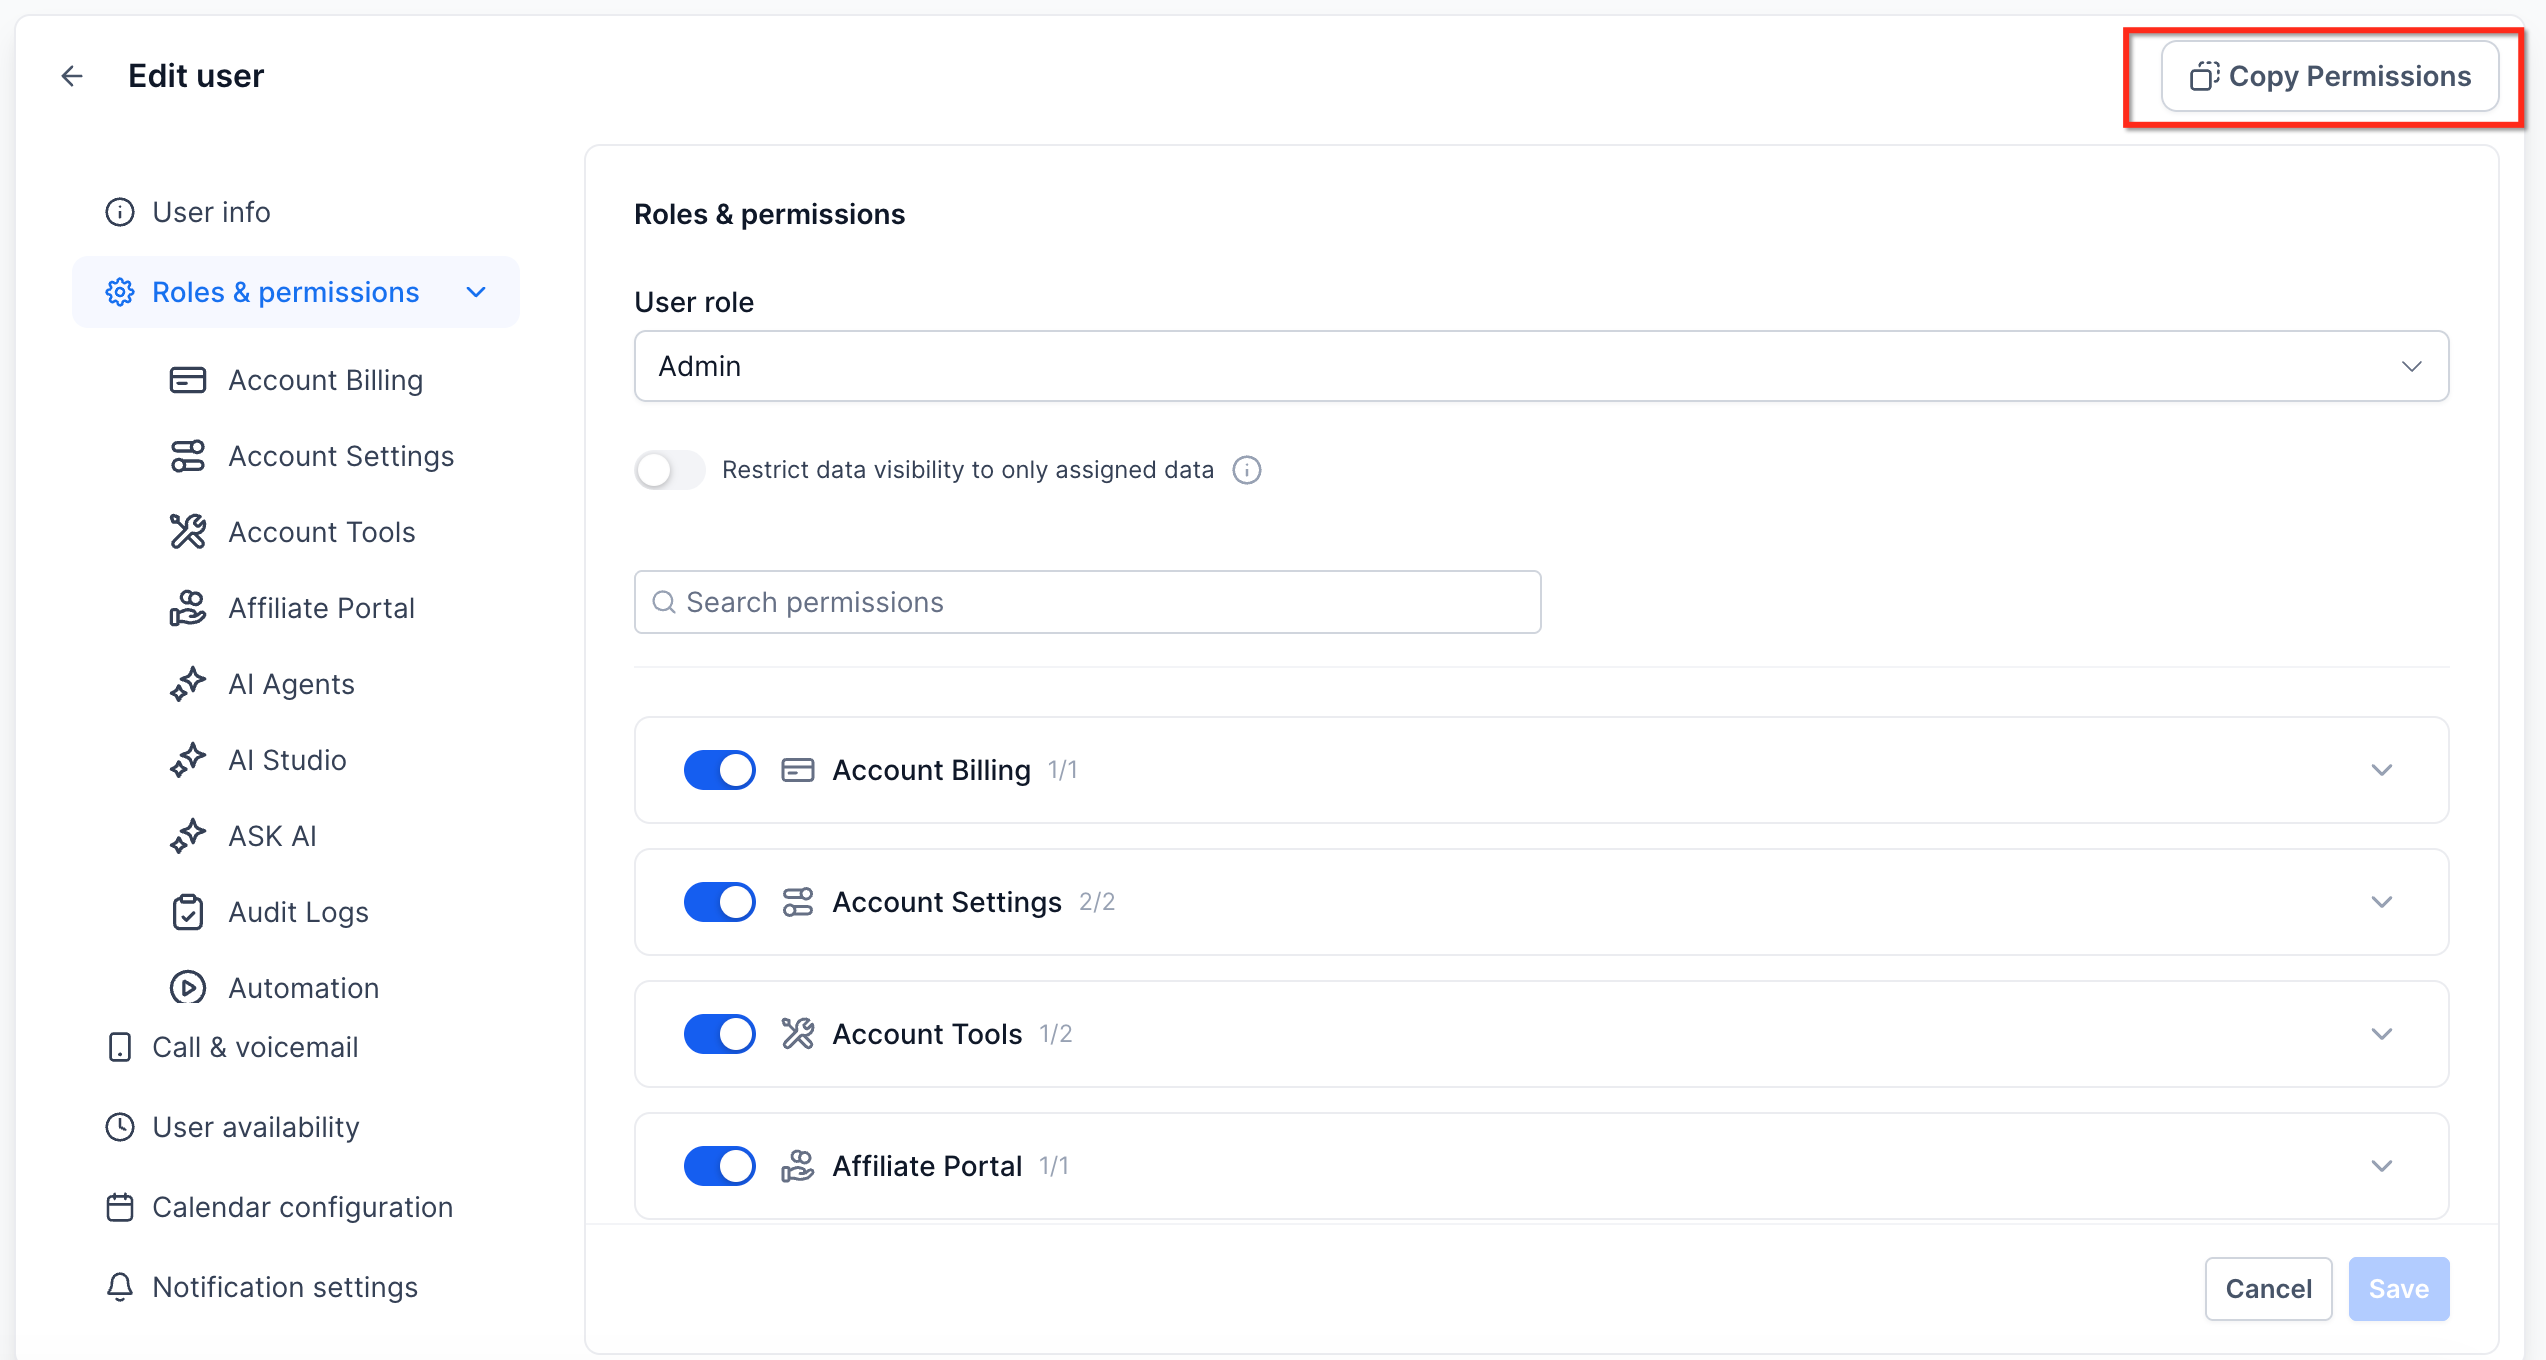Screen dimensions: 2546x1360
Task: Turn off the Account Settings permission toggle
Action: point(720,902)
